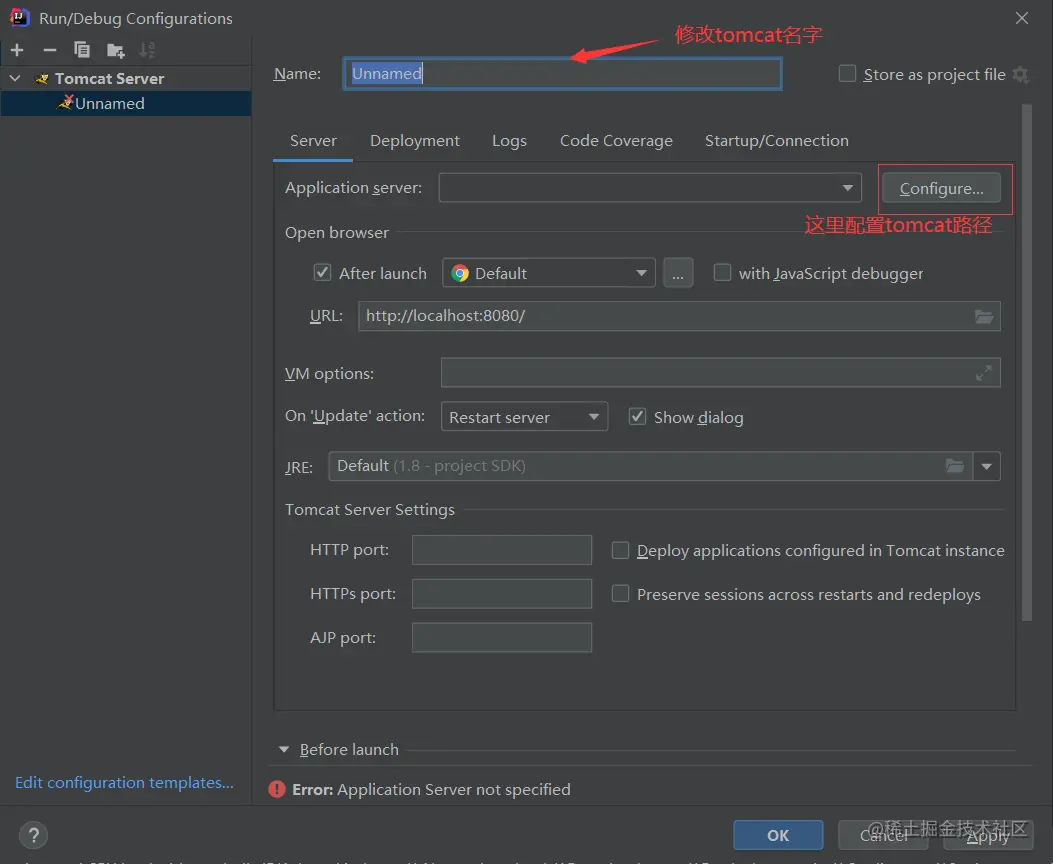This screenshot has height=864, width=1053.
Task: Browse for URL using folder icon
Action: (x=984, y=316)
